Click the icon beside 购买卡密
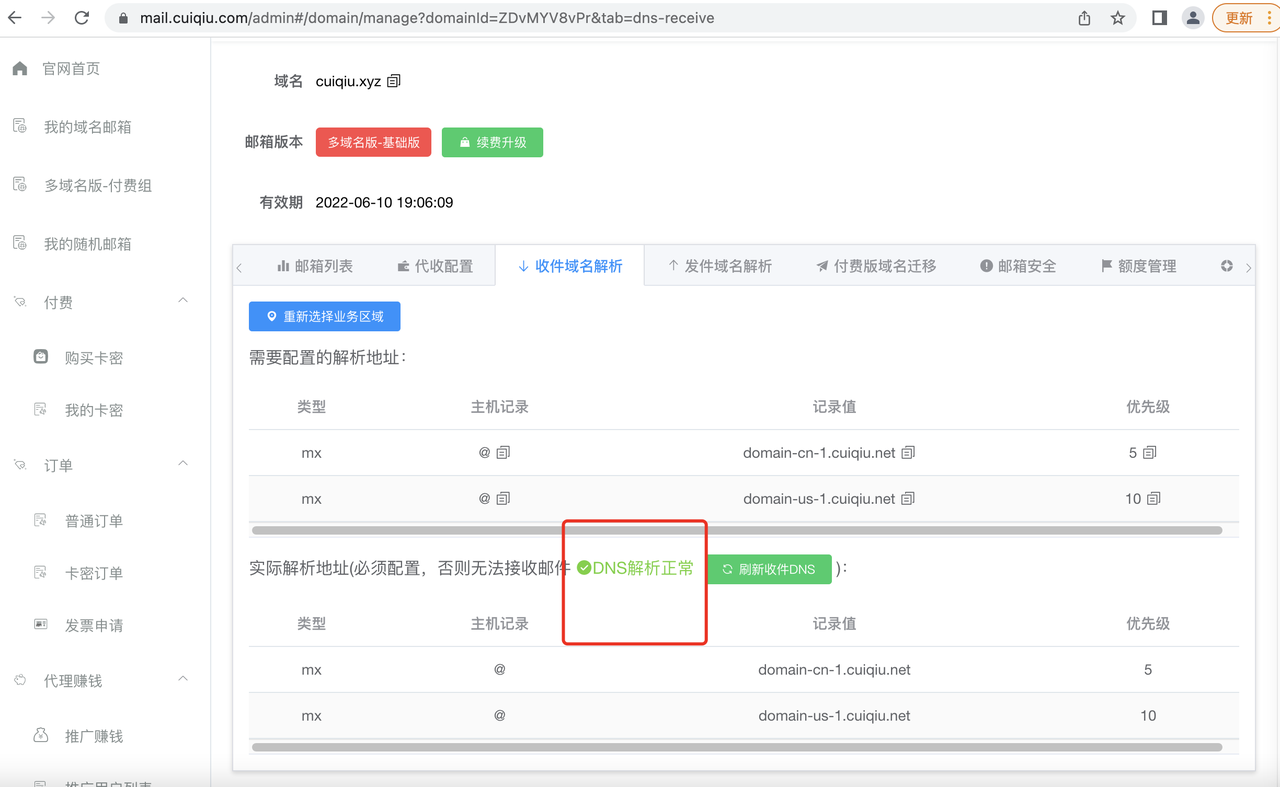Screen dimensions: 1280x787 41,356
